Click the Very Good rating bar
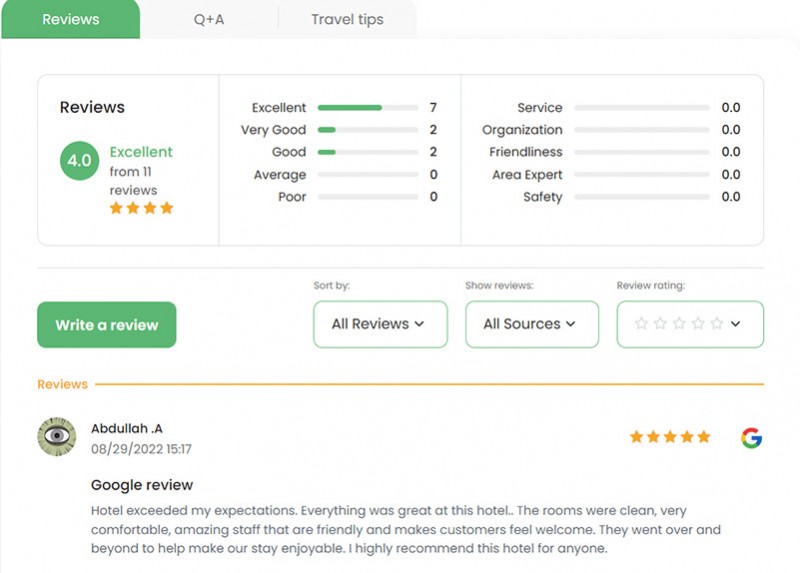800x573 pixels. tap(368, 130)
